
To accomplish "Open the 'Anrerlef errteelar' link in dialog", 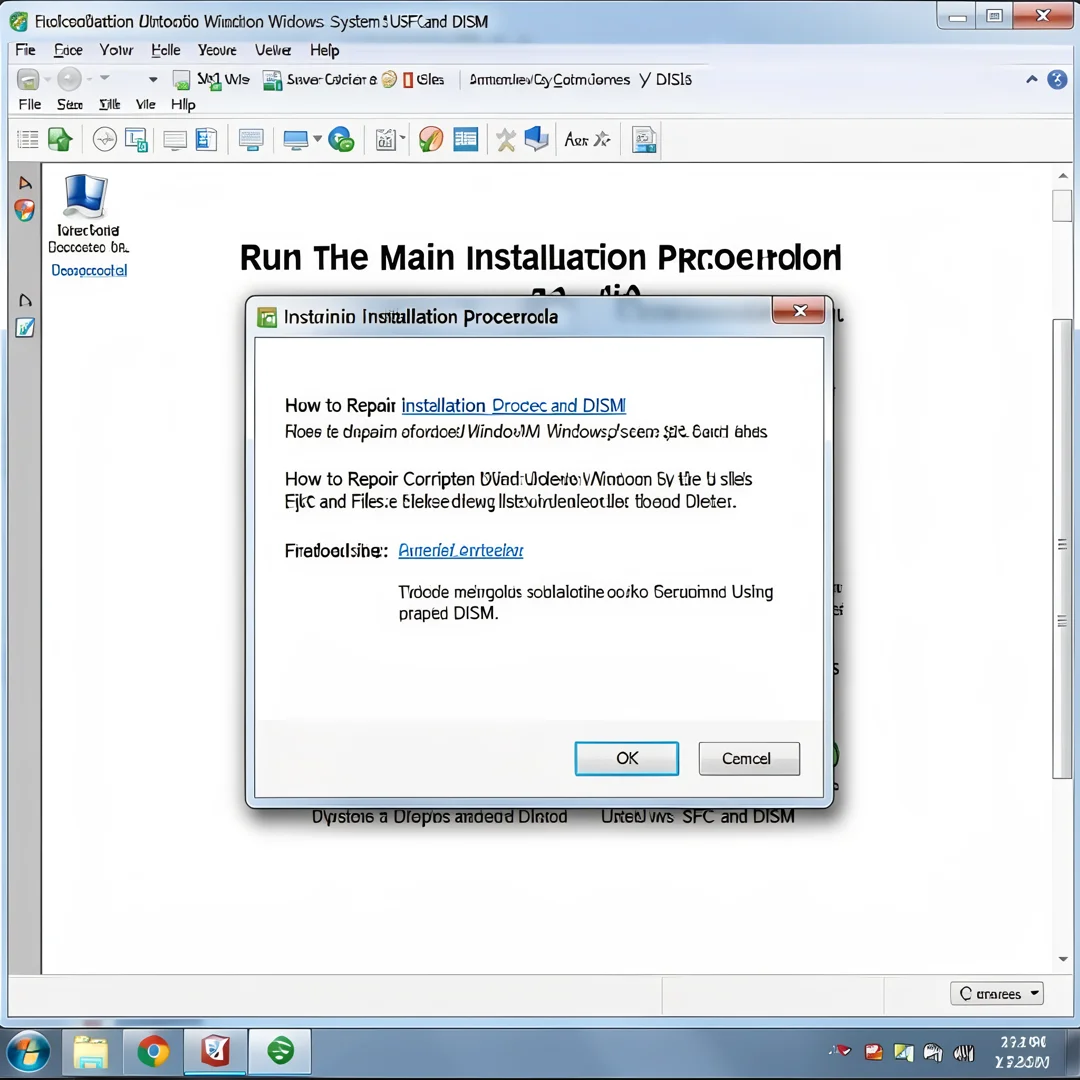I will point(461,550).
